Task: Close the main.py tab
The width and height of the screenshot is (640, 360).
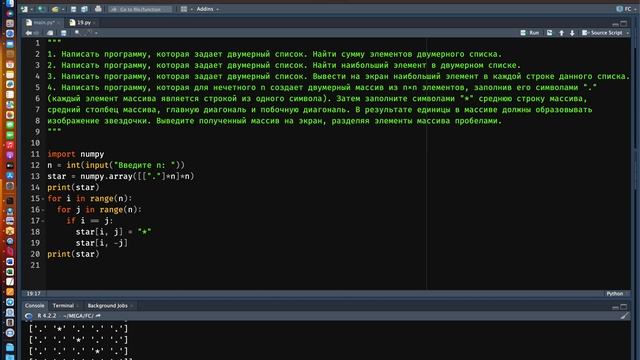Action: [x=58, y=23]
